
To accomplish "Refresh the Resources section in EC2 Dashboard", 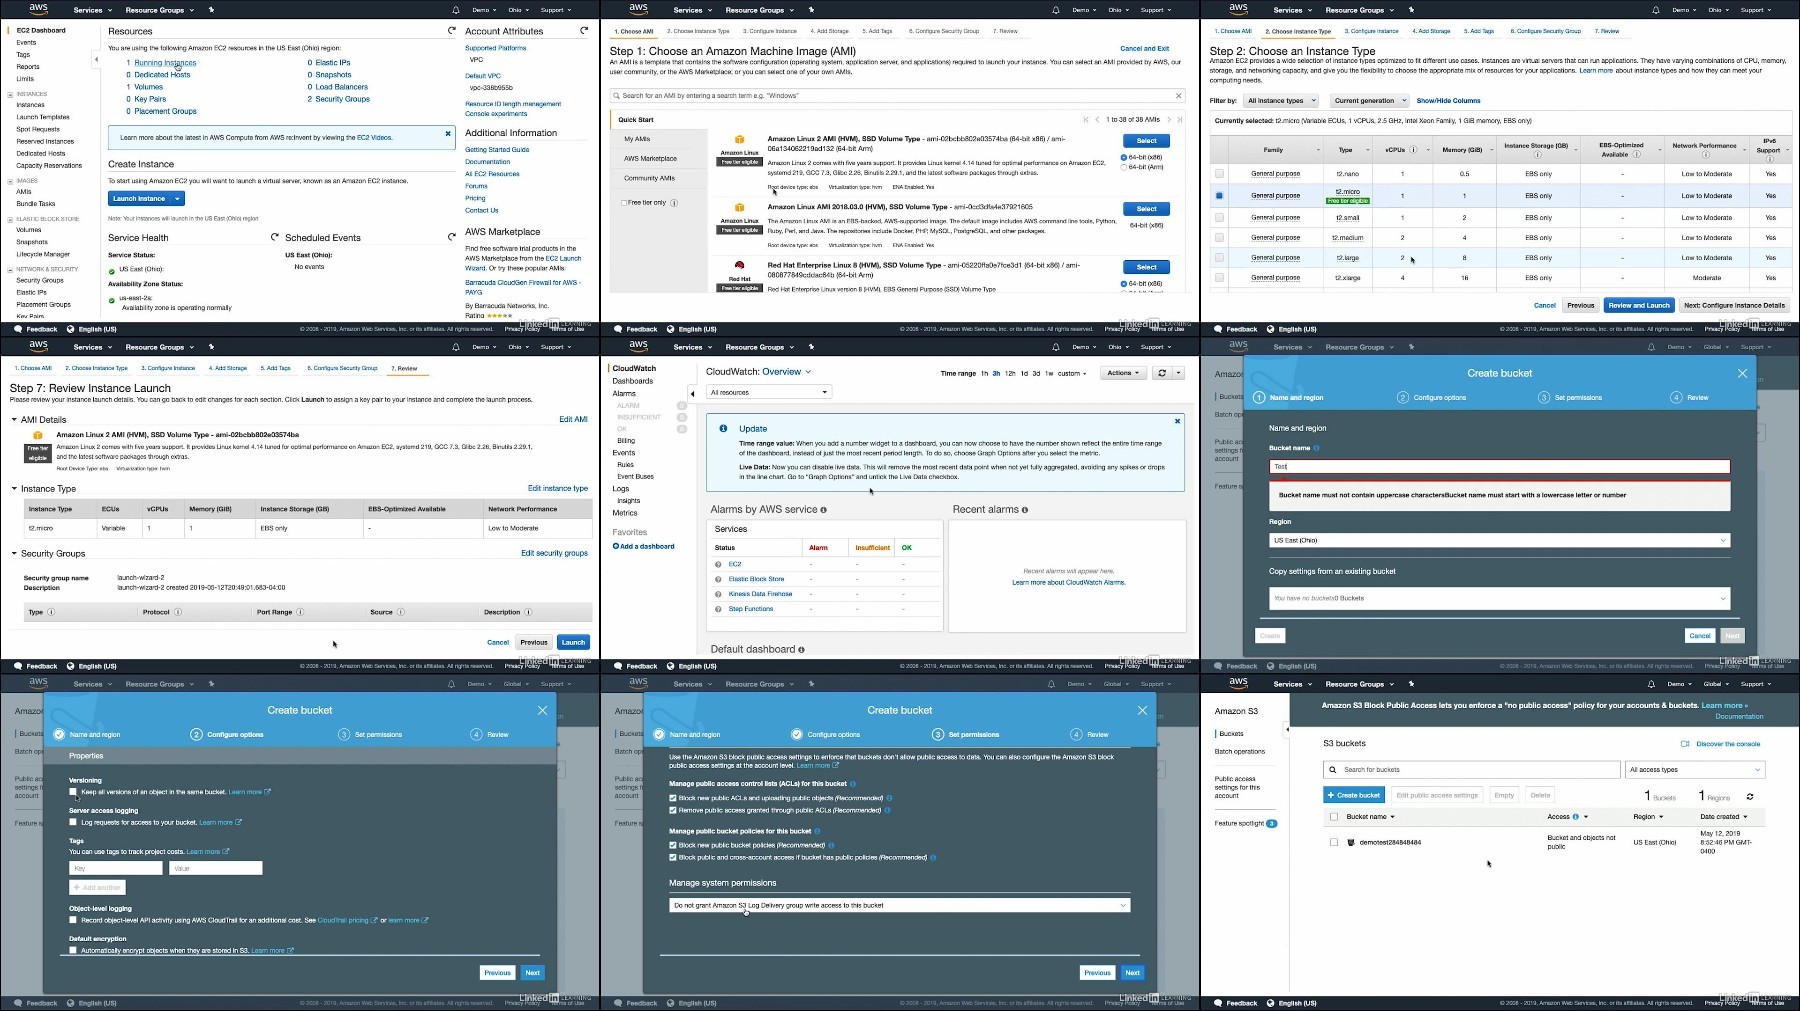I will 452,31.
